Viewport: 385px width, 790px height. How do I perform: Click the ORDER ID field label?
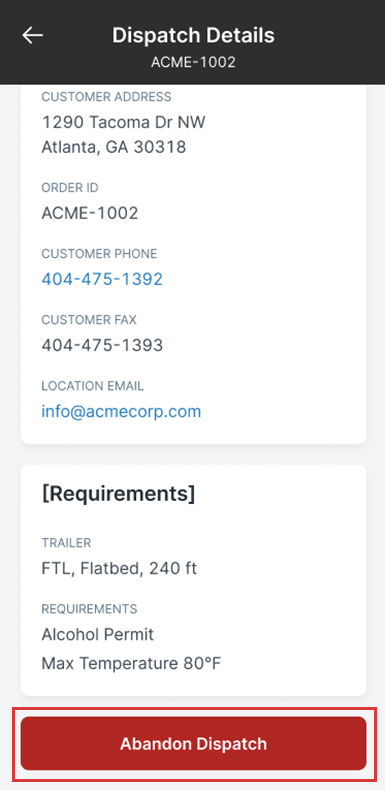(x=70, y=187)
